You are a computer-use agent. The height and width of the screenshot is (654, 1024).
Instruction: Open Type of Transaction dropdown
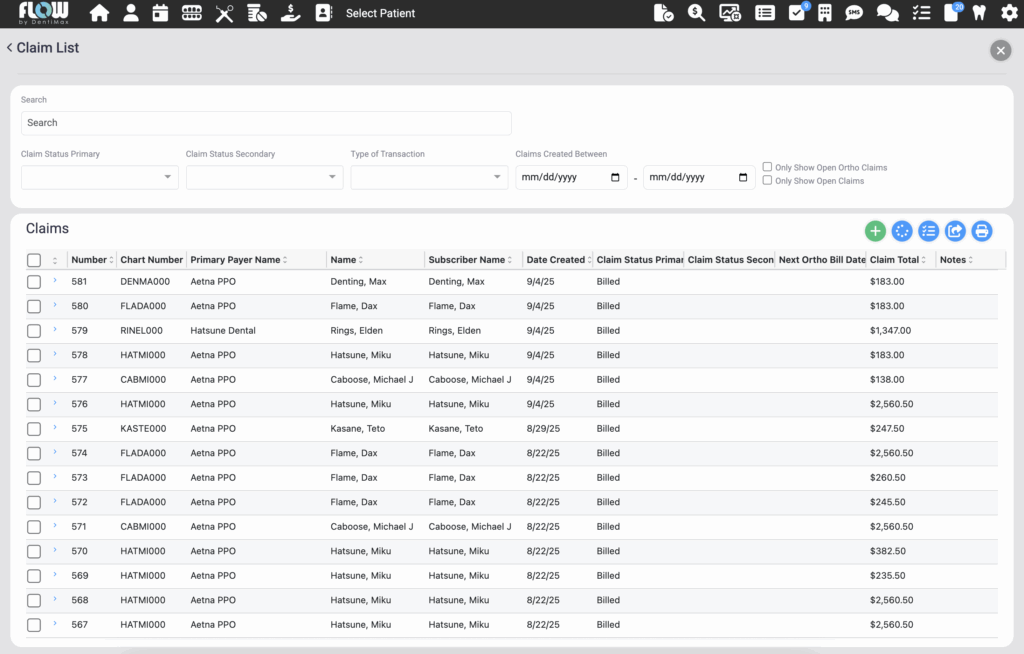click(429, 177)
